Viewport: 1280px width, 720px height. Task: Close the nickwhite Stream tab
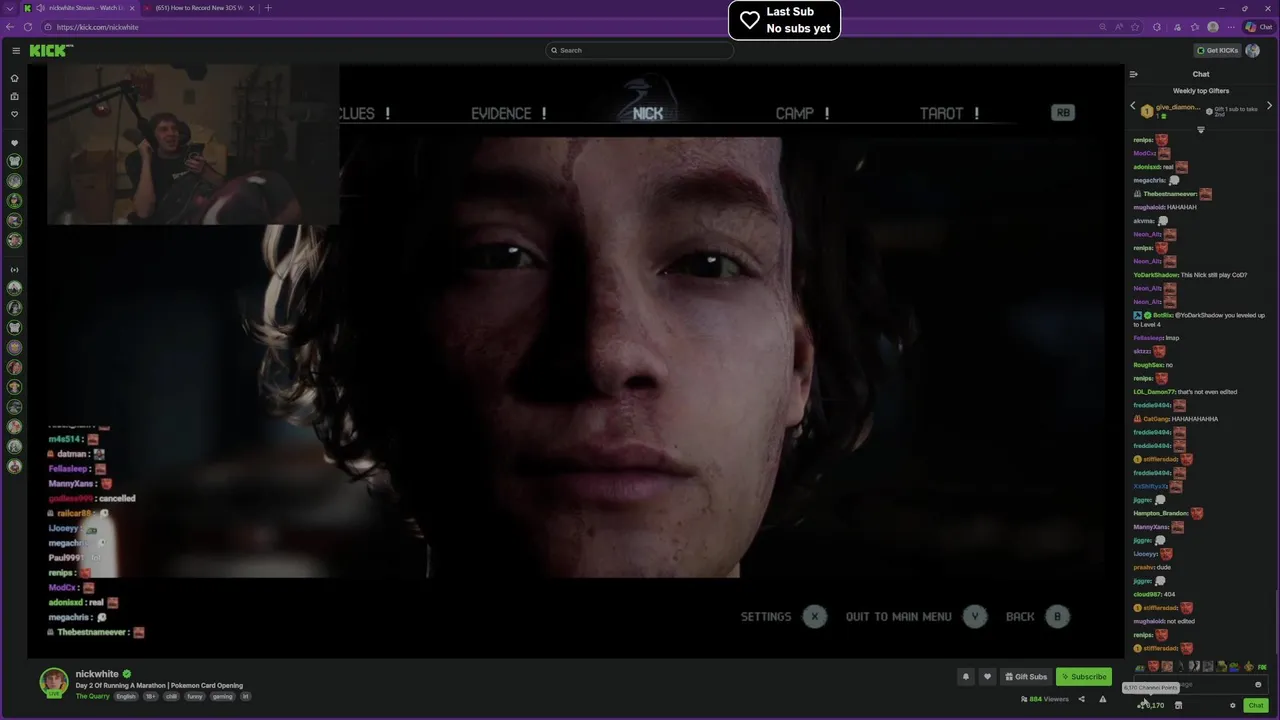pos(131,8)
